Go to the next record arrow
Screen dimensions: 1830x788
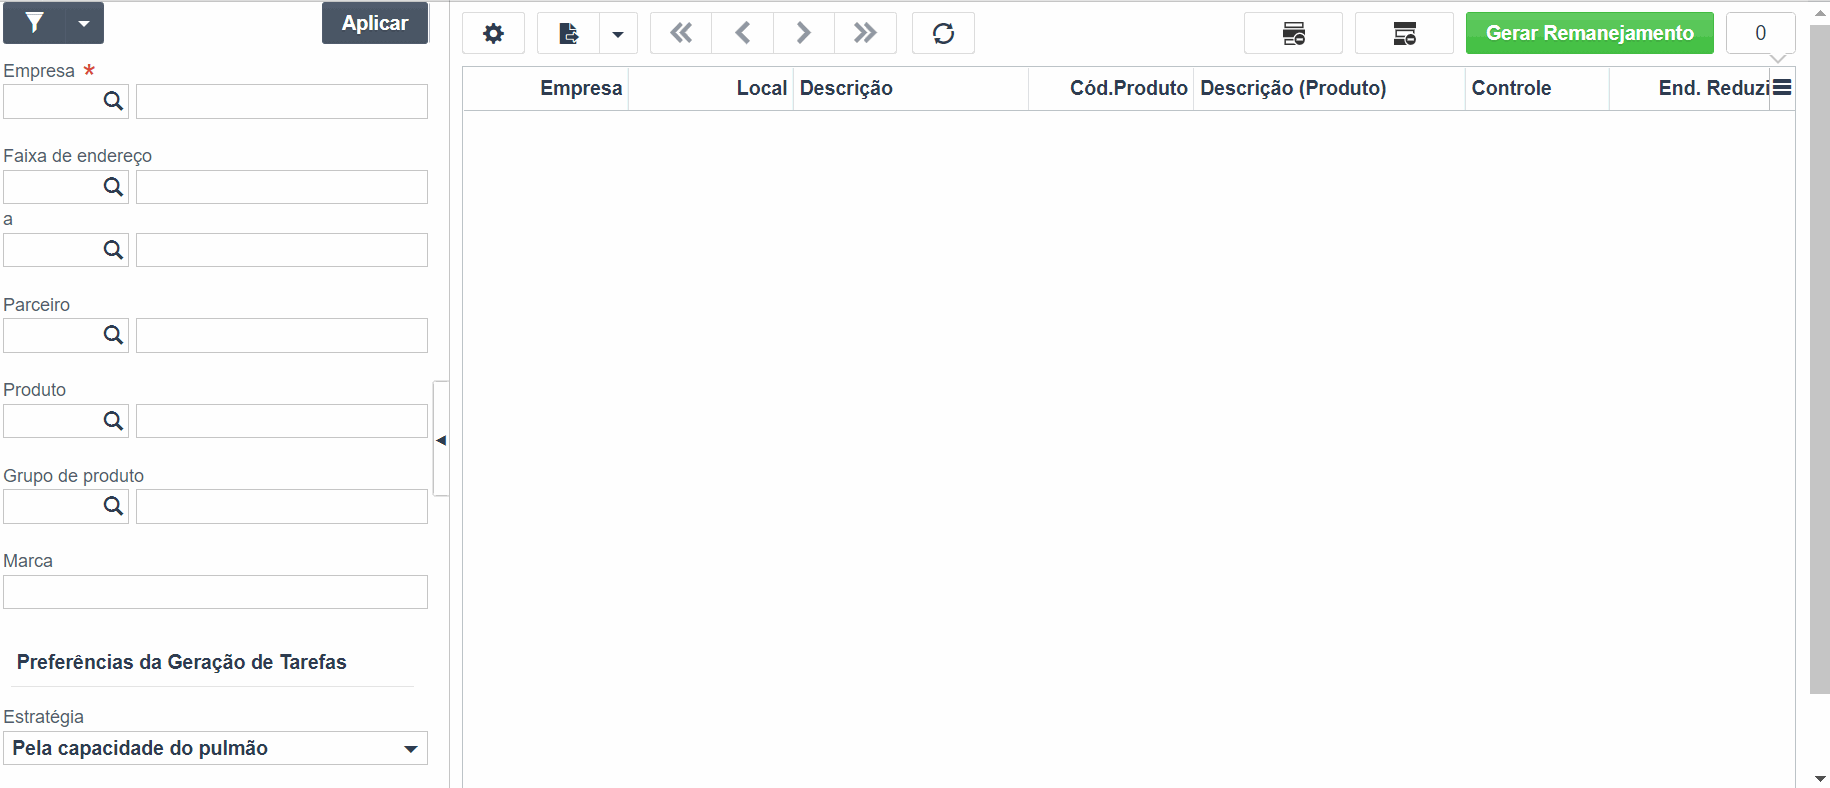(804, 33)
